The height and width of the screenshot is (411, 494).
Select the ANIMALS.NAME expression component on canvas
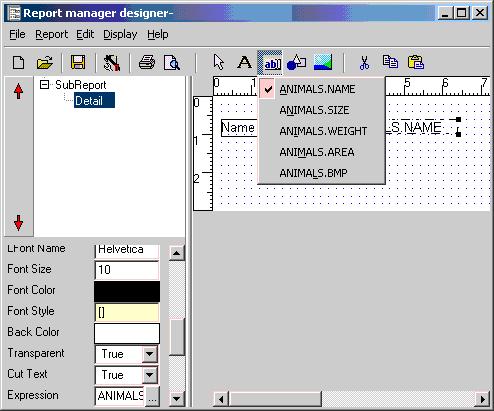pos(422,127)
